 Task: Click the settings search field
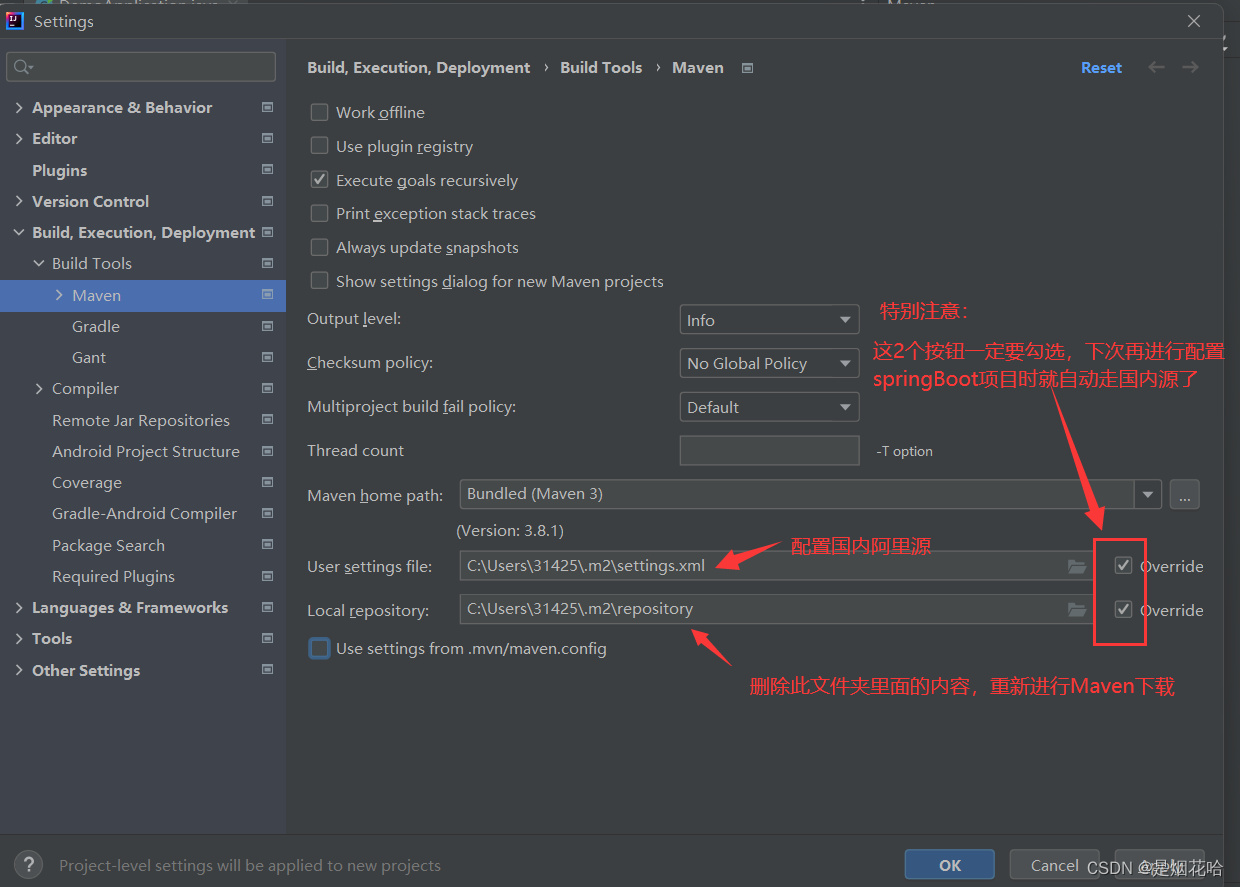(x=141, y=67)
